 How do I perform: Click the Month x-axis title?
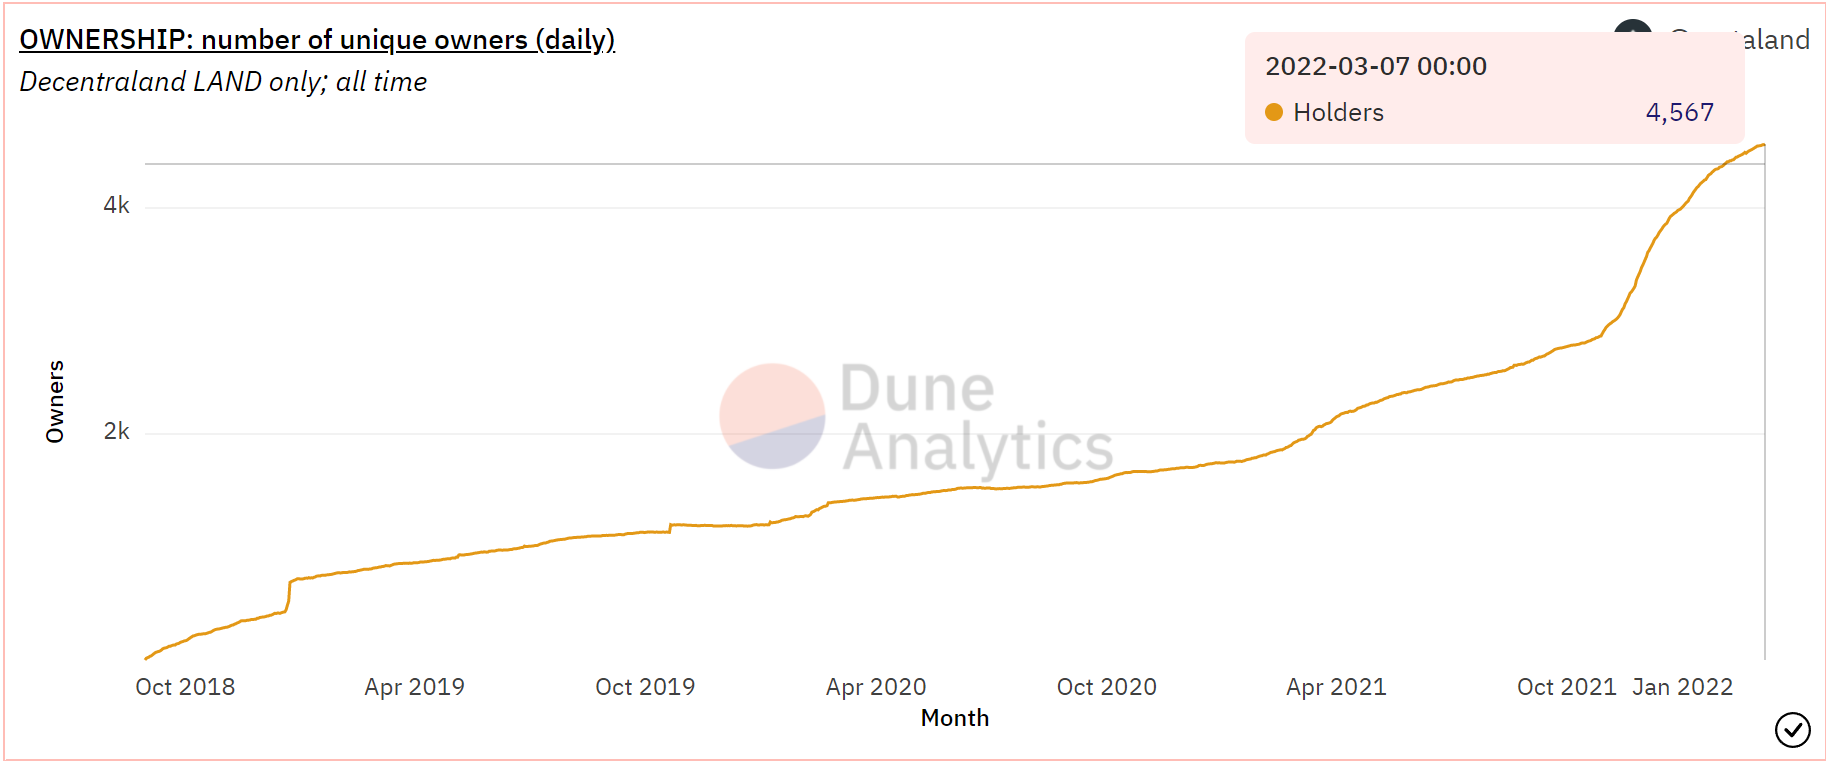[x=955, y=718]
